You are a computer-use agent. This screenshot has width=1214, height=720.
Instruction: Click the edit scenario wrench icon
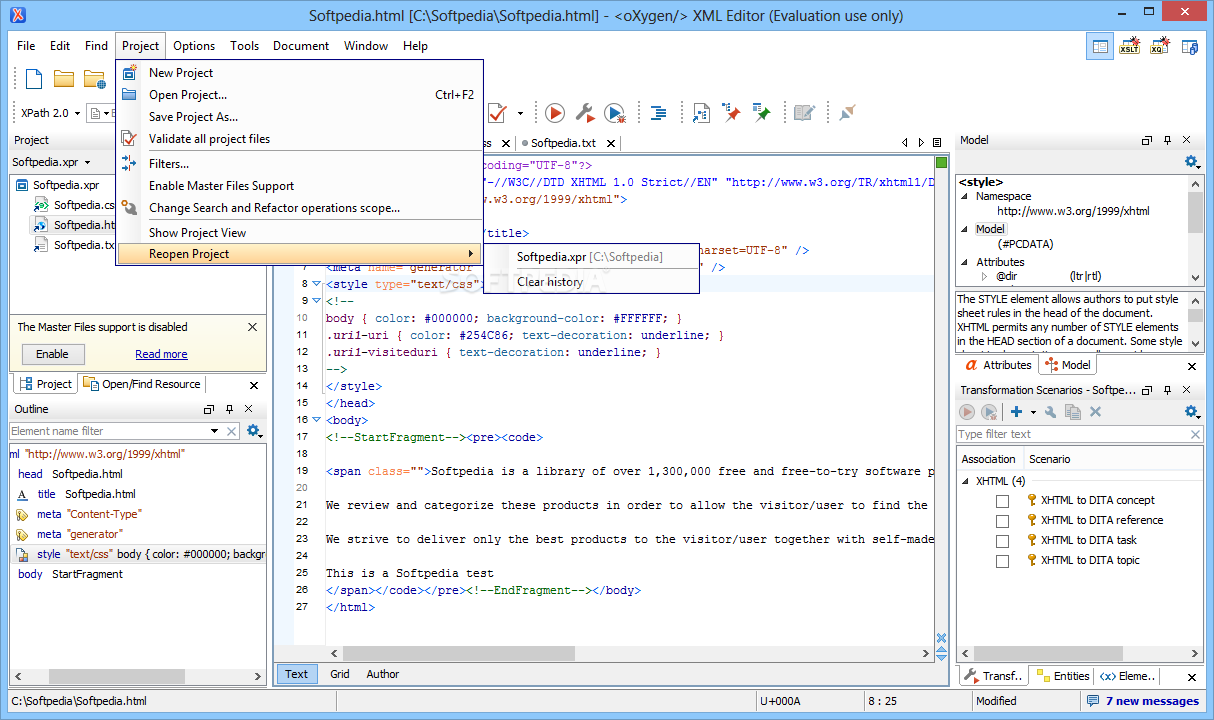[1050, 412]
